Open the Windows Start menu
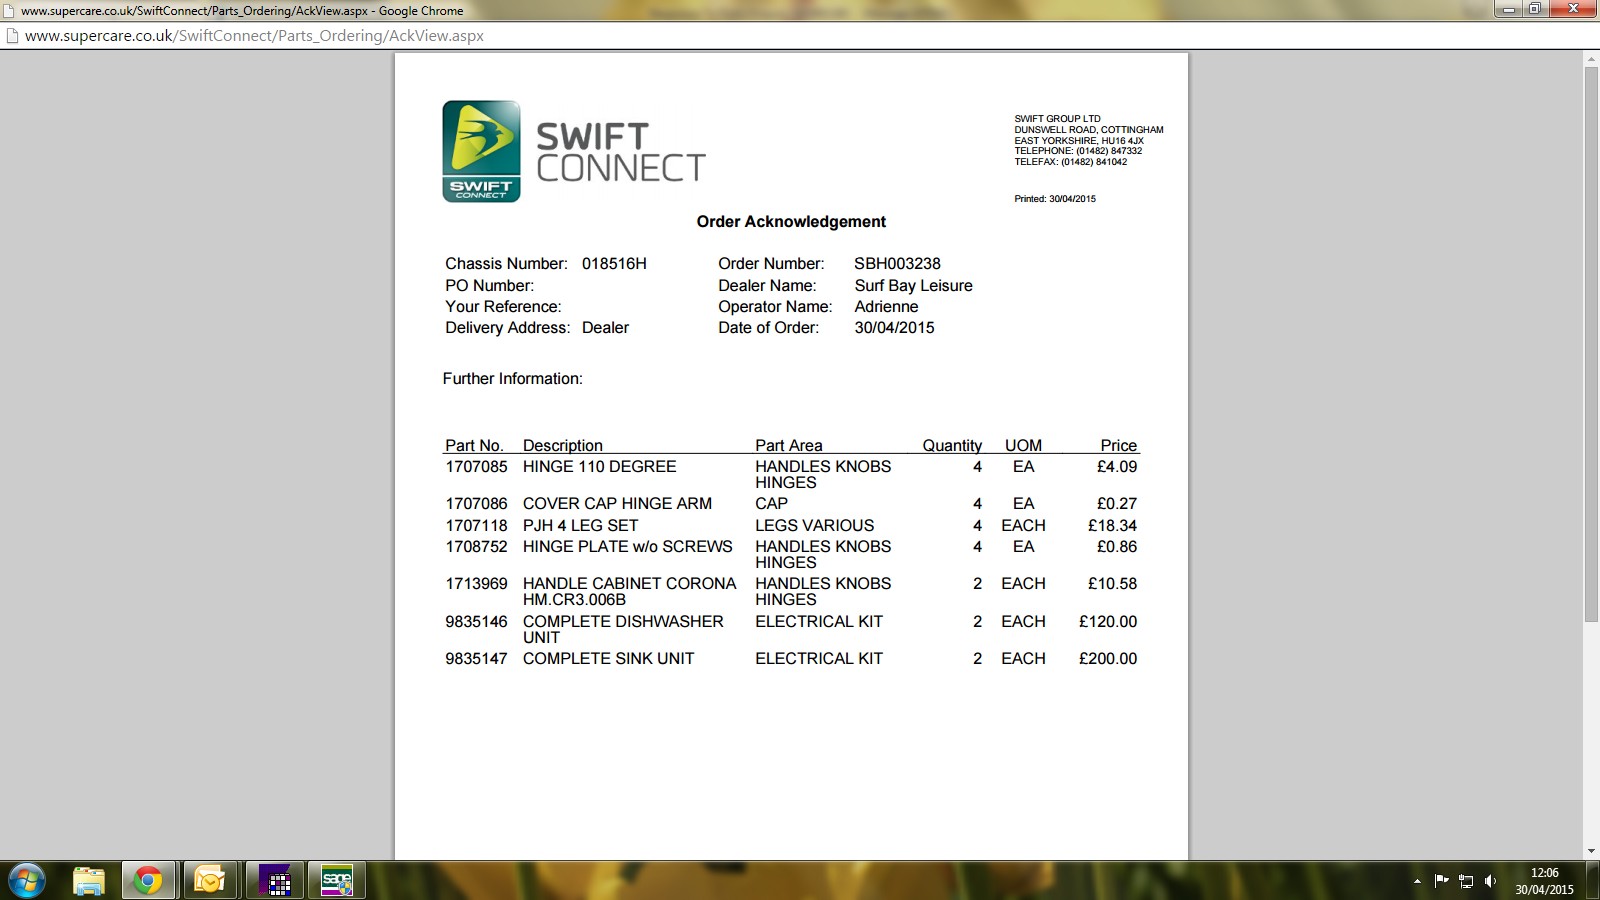 (26, 881)
